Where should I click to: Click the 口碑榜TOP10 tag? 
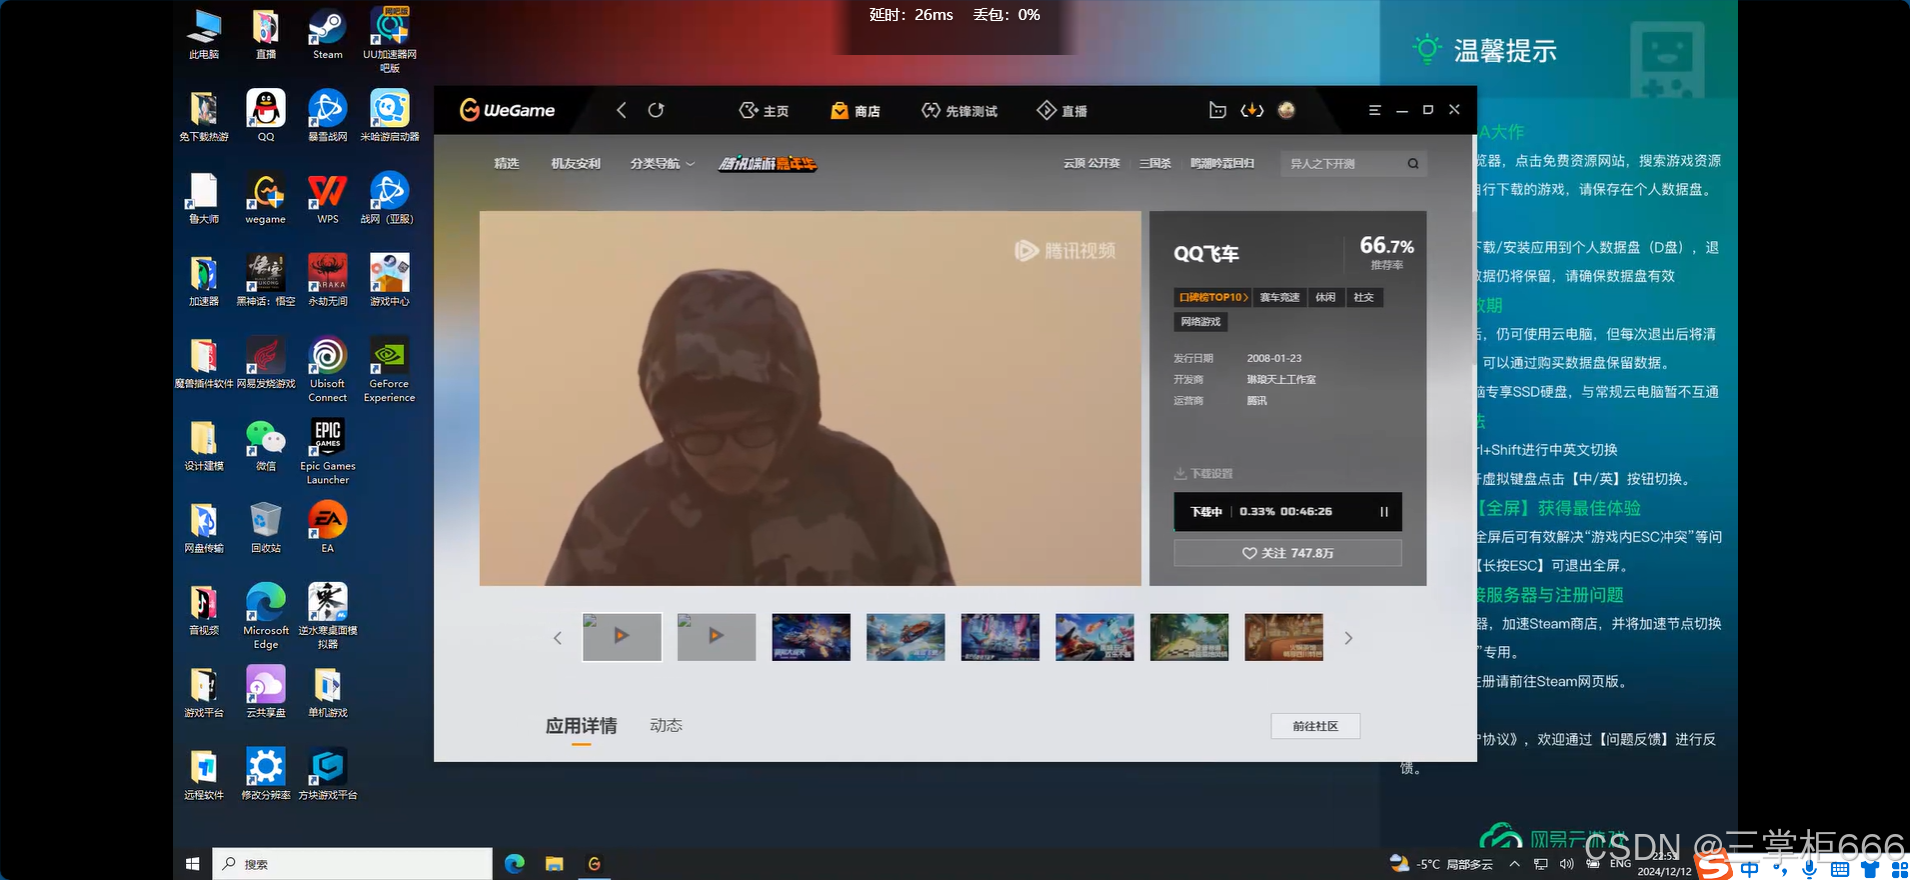1212,297
